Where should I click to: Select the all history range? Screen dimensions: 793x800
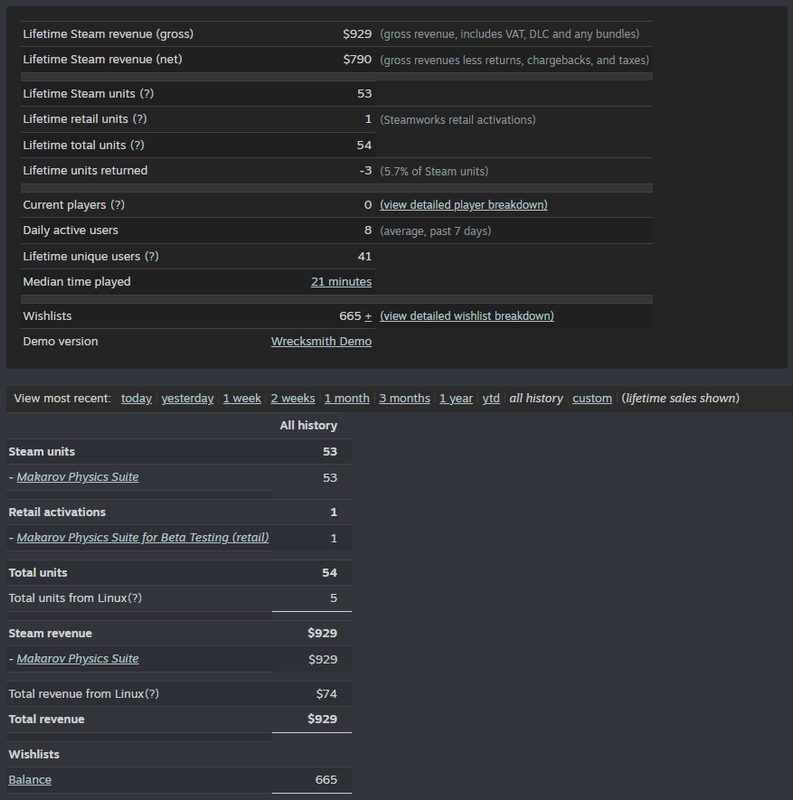pyautogui.click(x=536, y=398)
